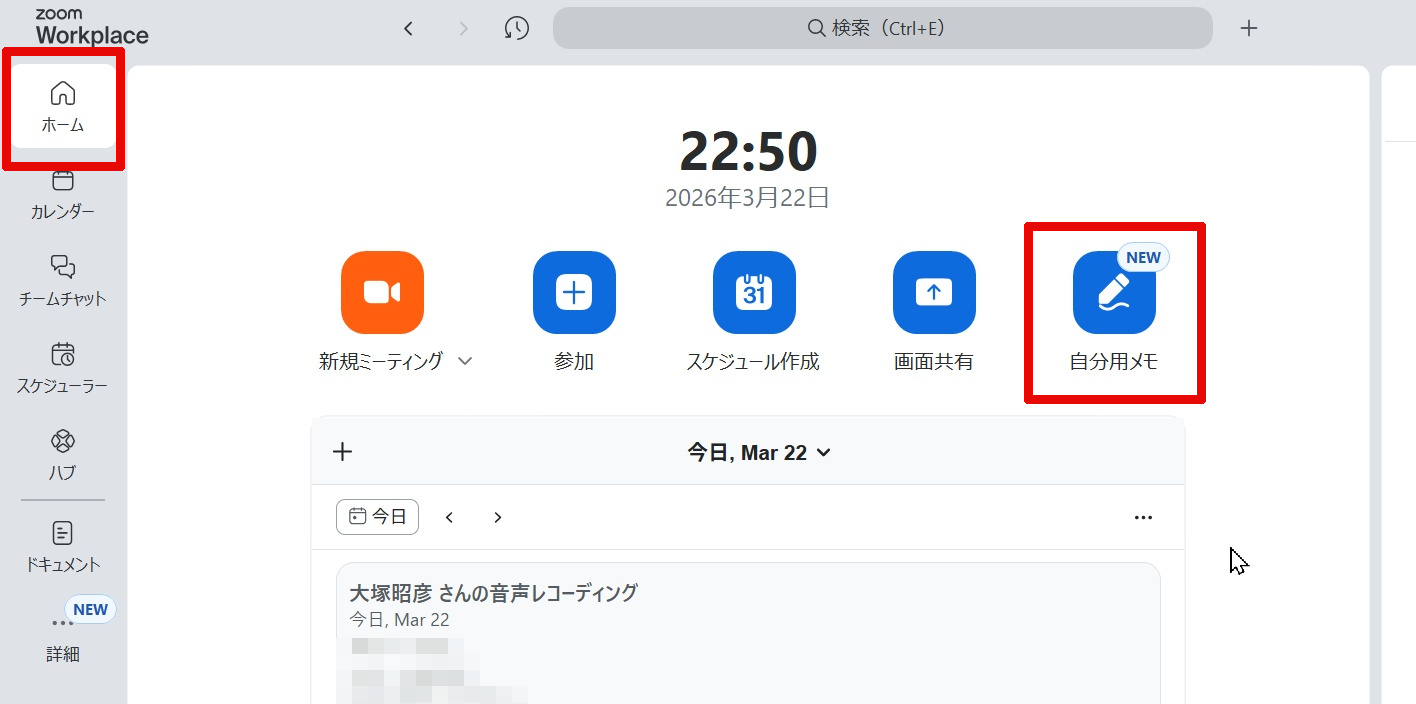Go to next day in calendar panel
The width and height of the screenshot is (1416, 704).
click(x=498, y=517)
